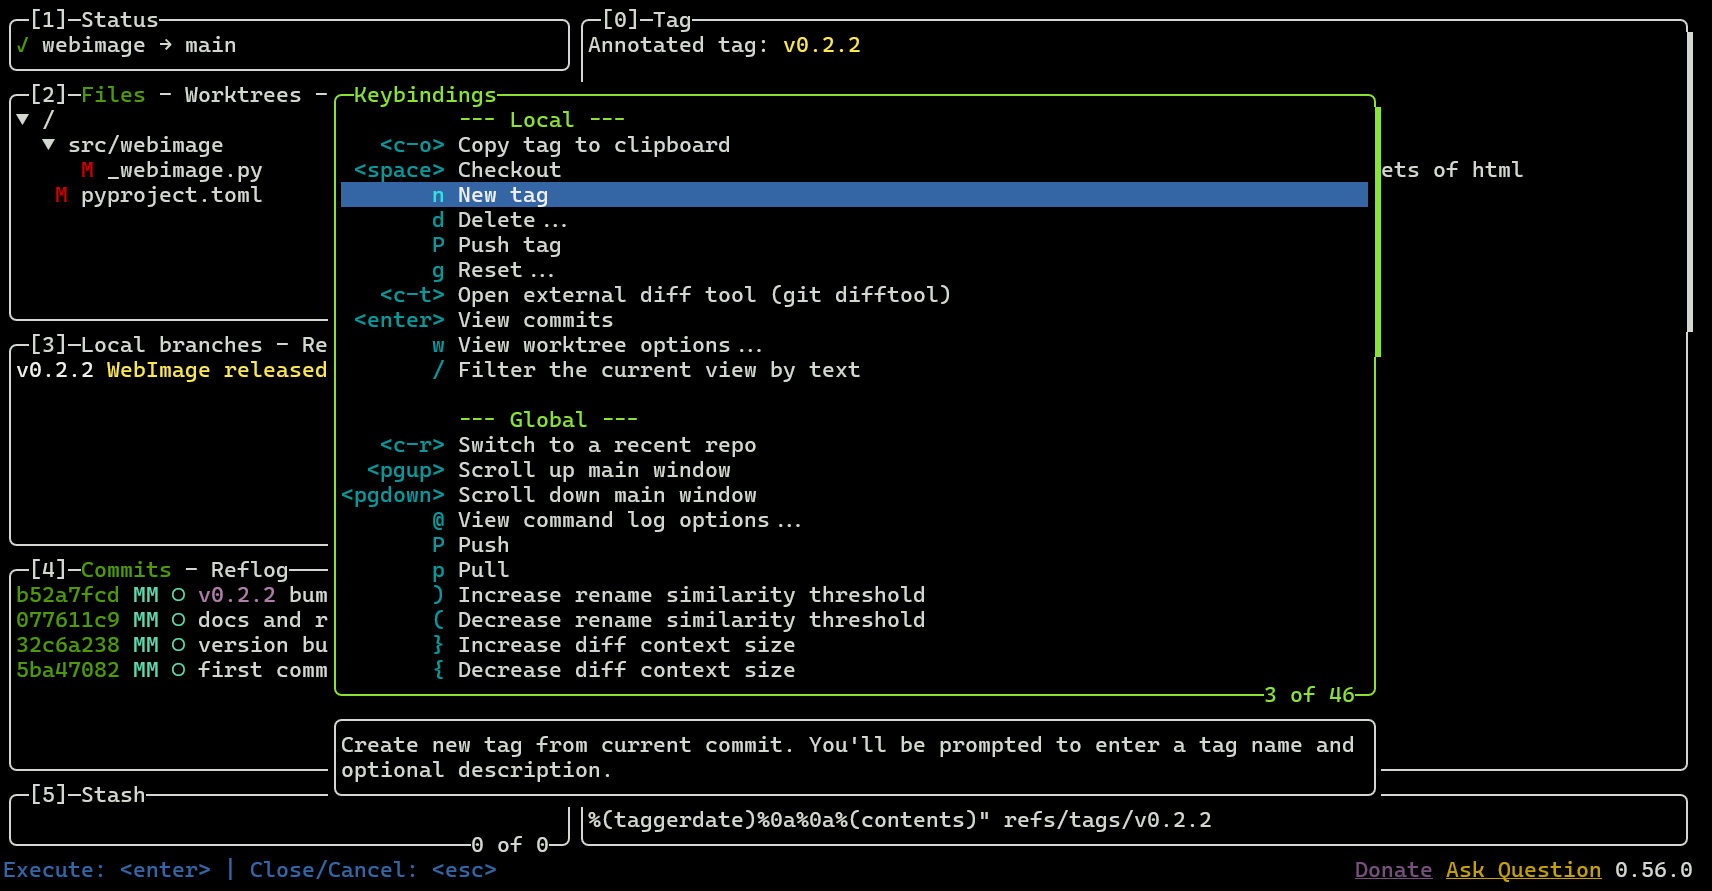The image size is (1712, 891).
Task: Click the Tag panel scrollbar
Action: click(1690, 182)
